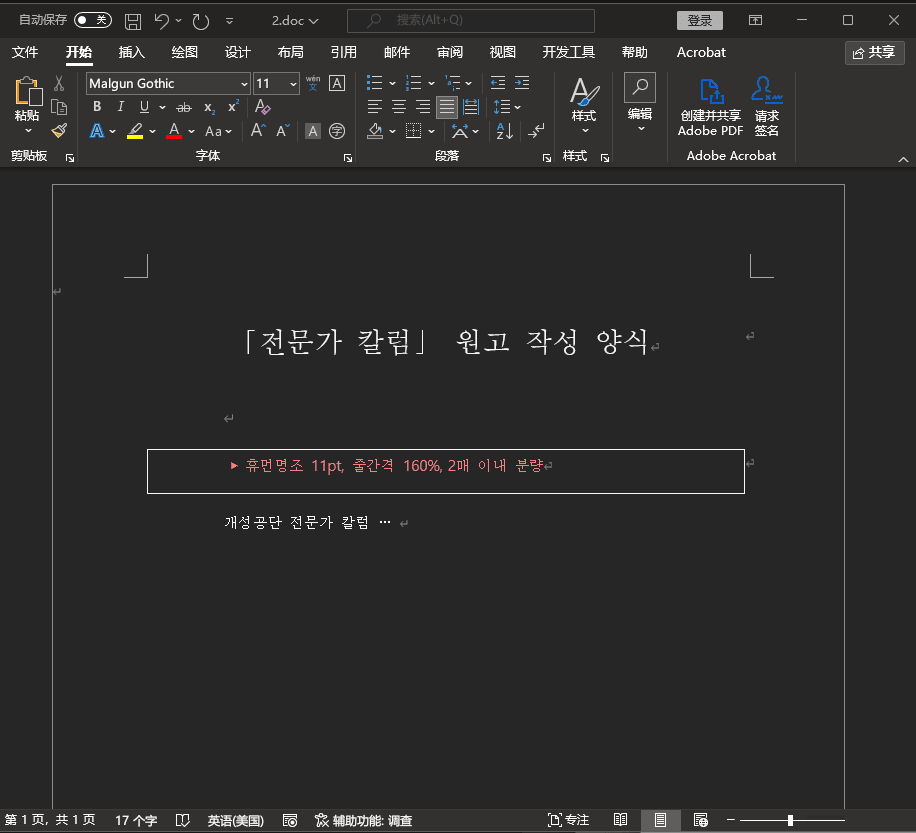
Task: Increase font size with A^ icon
Action: coord(258,130)
